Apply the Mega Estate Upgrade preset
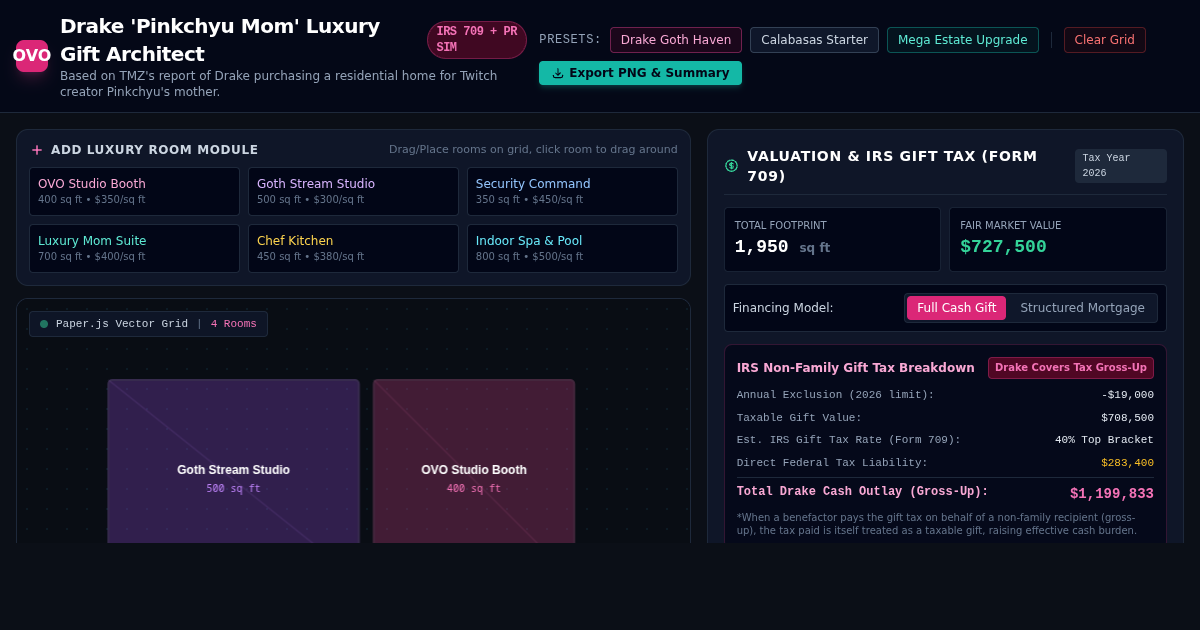The height and width of the screenshot is (630, 1200). point(963,40)
